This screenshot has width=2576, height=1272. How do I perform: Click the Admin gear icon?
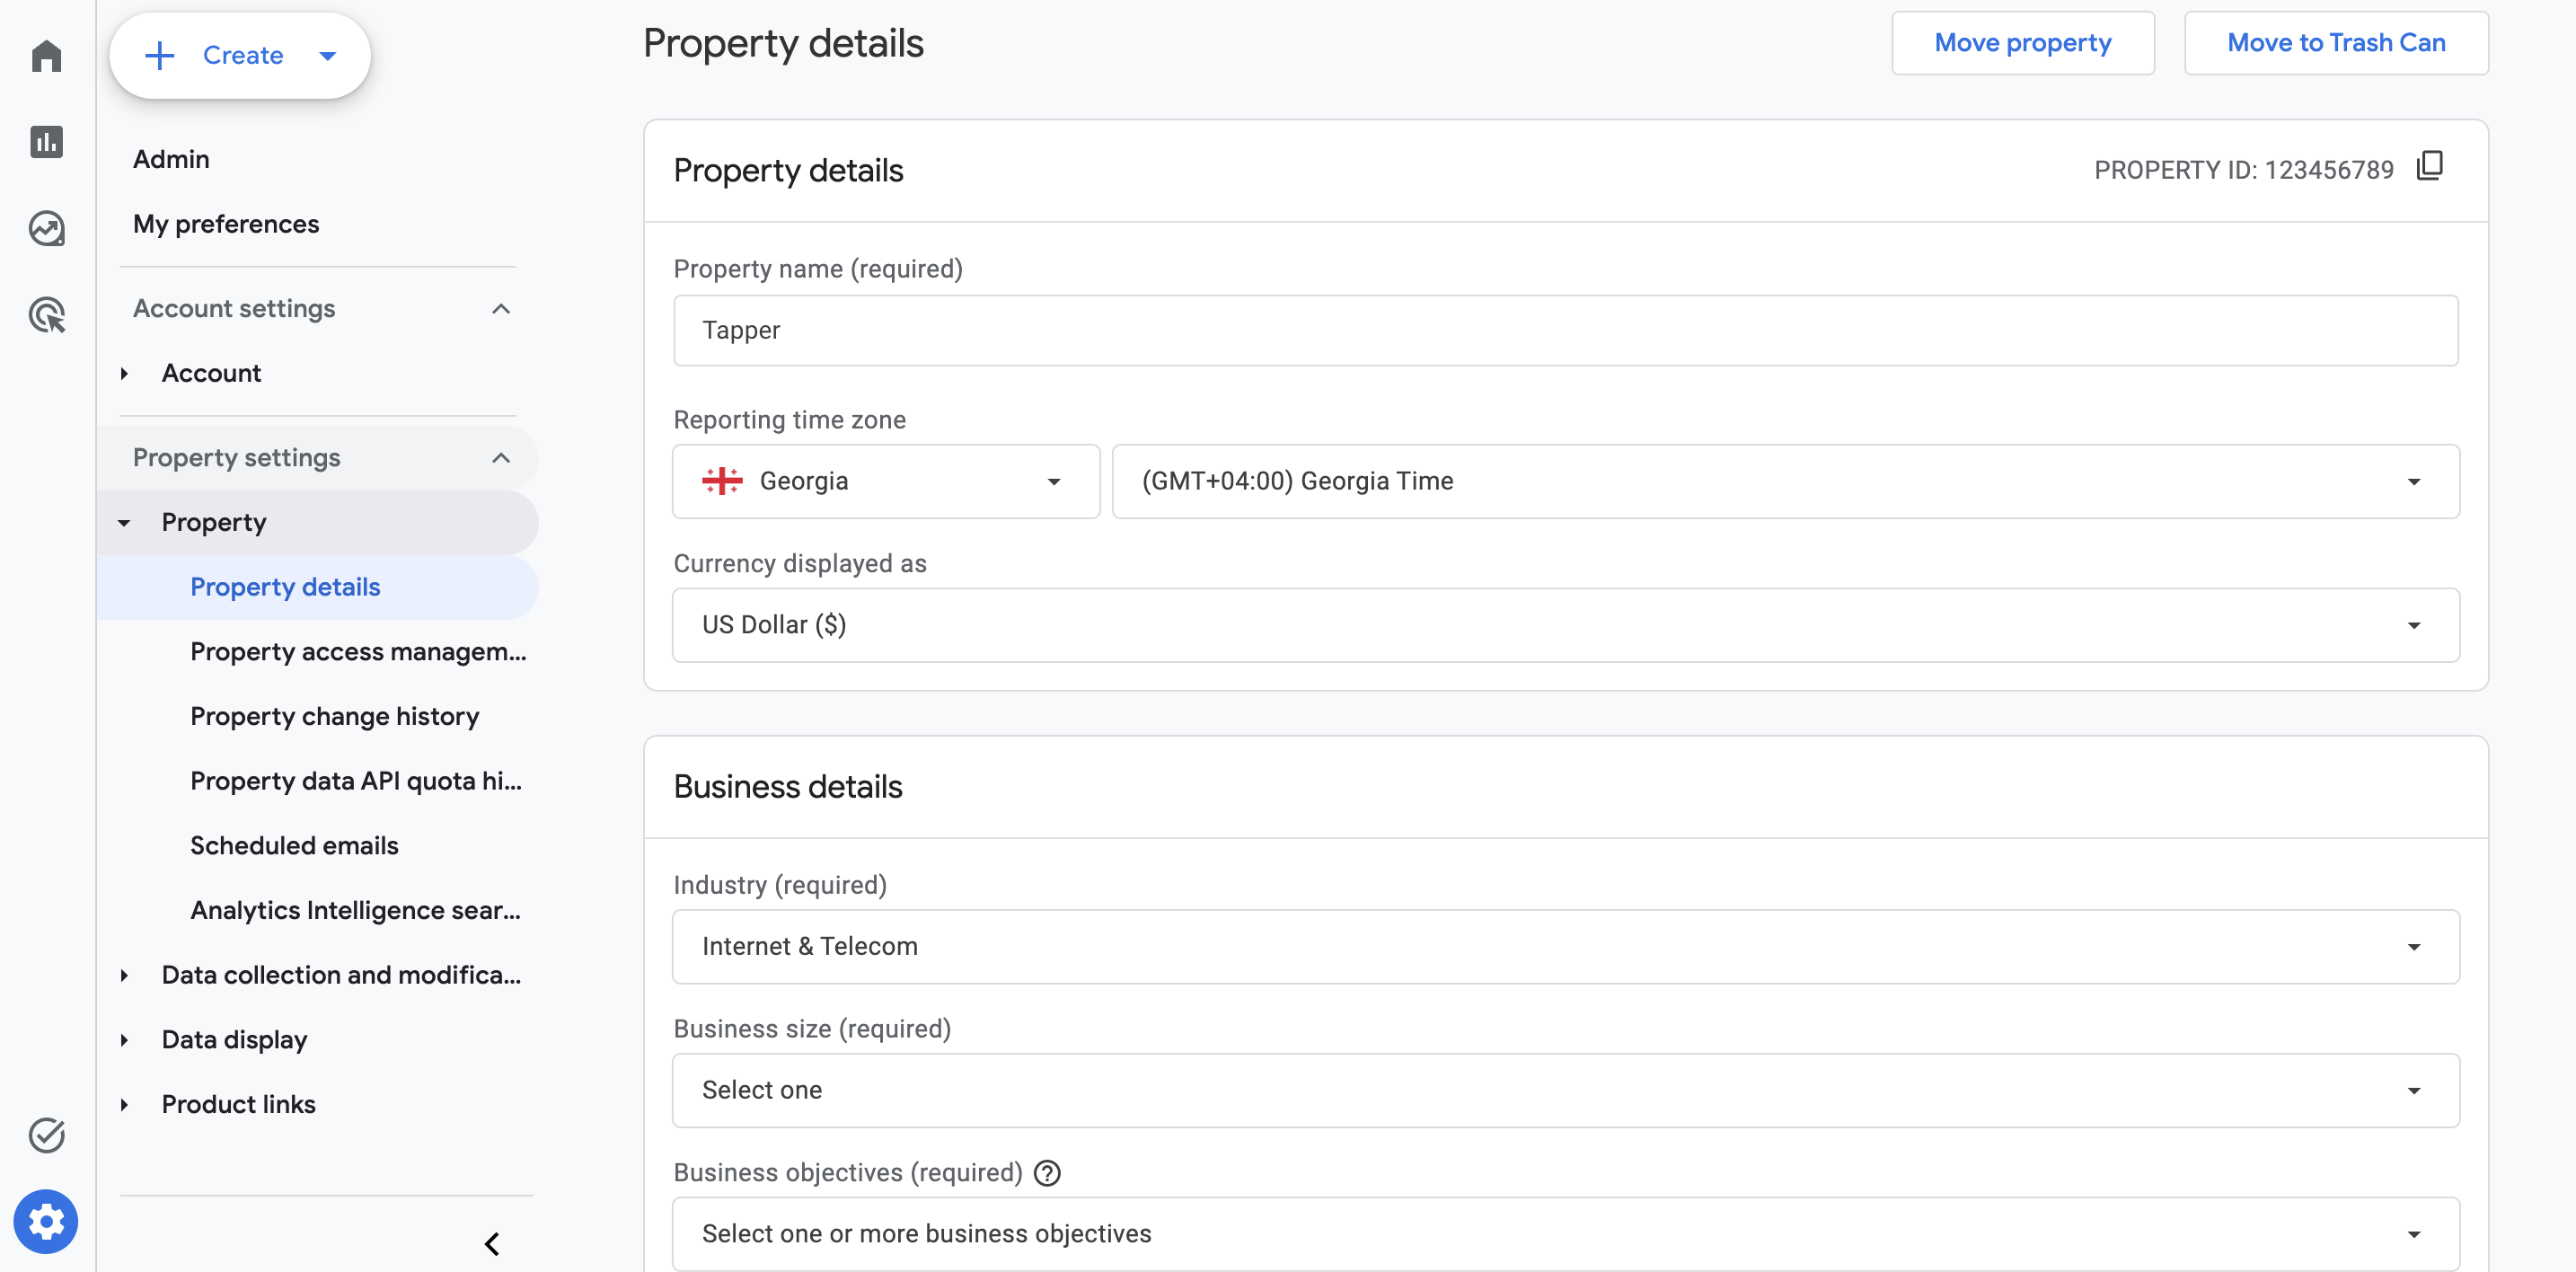(46, 1221)
